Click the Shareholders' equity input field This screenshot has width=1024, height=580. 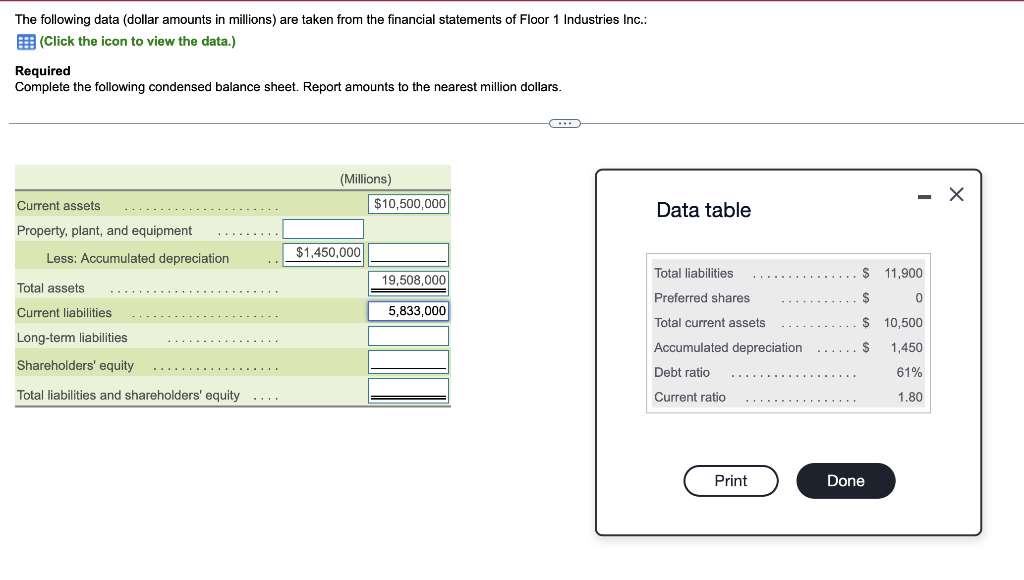[408, 362]
